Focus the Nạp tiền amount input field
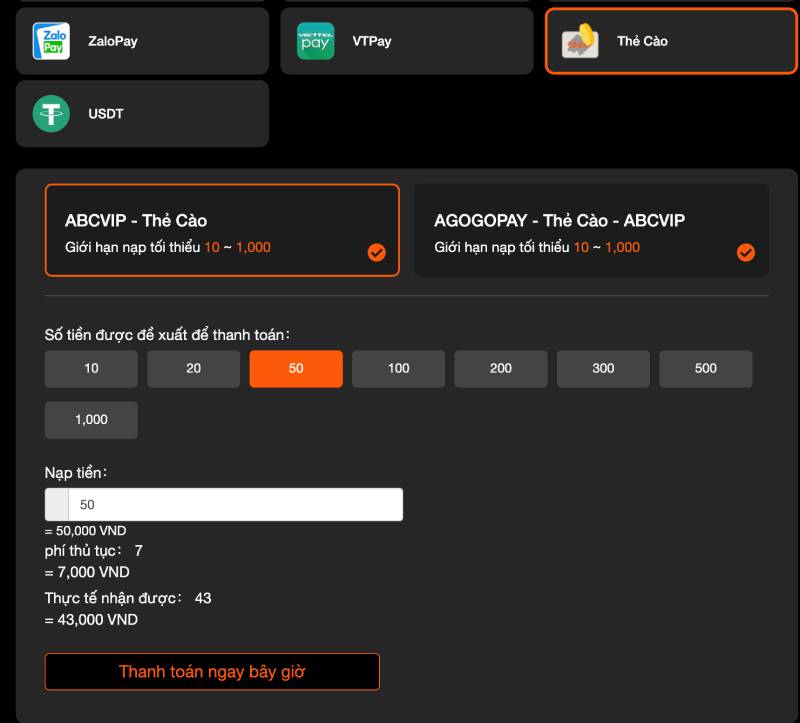Screen dimensions: 800x723 (235, 505)
